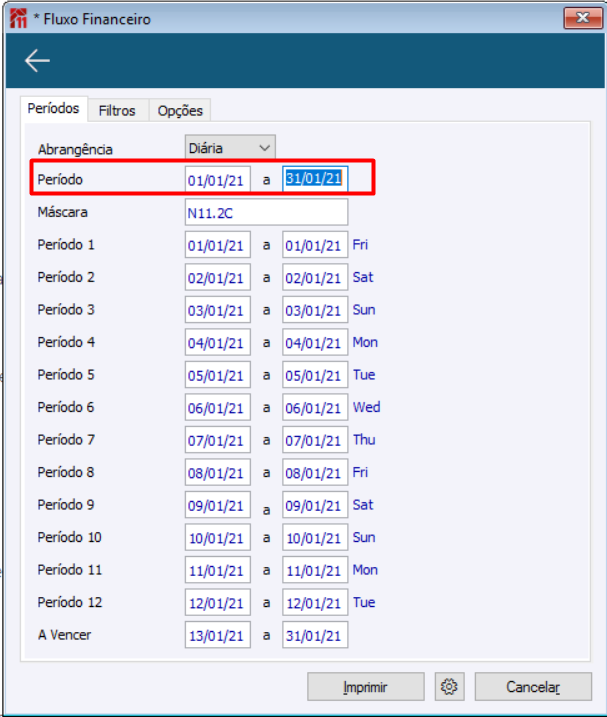Image resolution: width=607 pixels, height=717 pixels.
Task: Focus the Período end date 31/01/21 field
Action: [x=315, y=179]
